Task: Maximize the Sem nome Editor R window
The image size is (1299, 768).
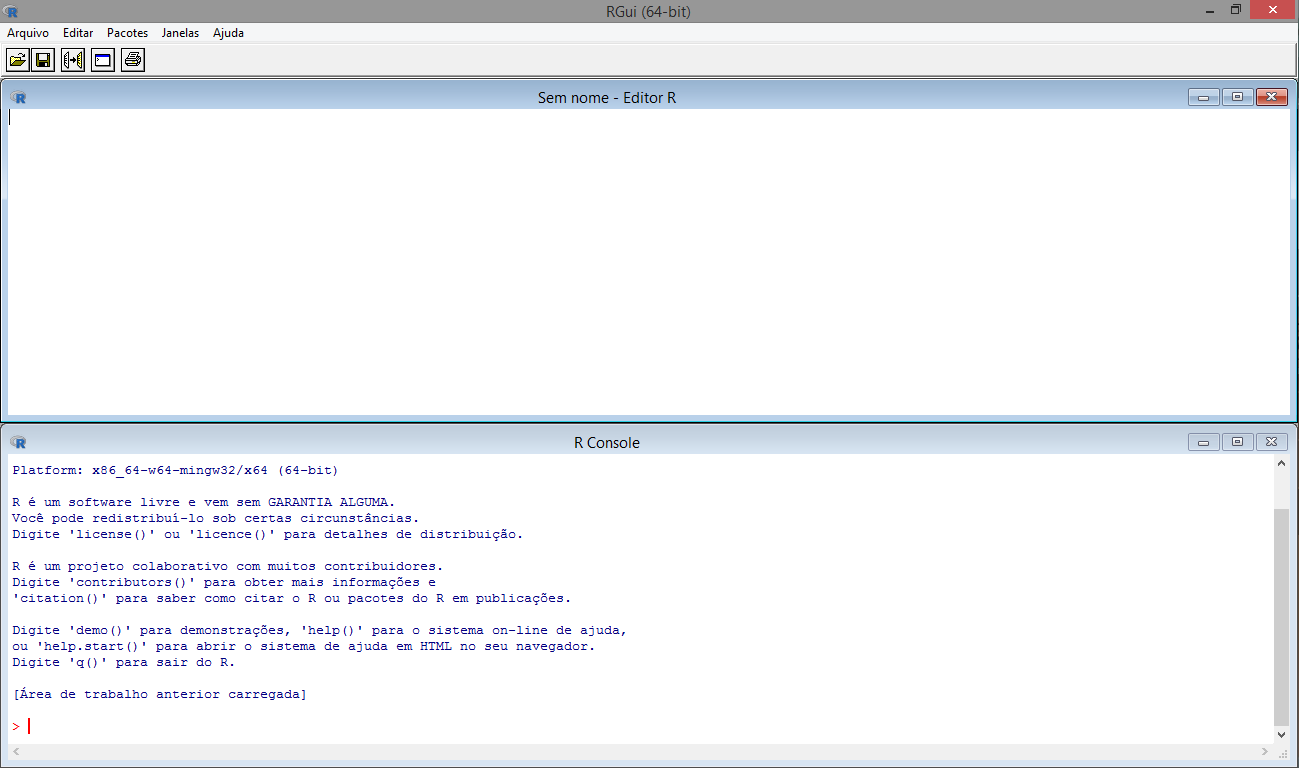Action: tap(1237, 97)
